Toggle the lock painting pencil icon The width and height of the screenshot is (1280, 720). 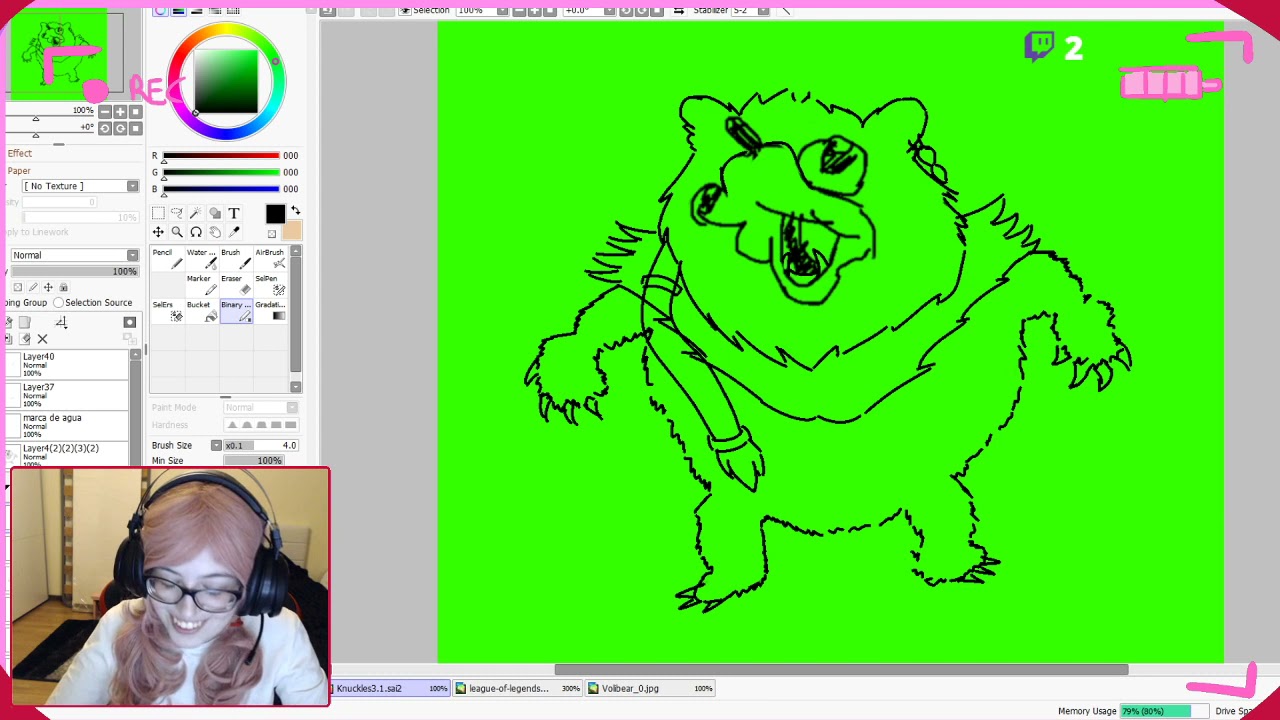[33, 288]
